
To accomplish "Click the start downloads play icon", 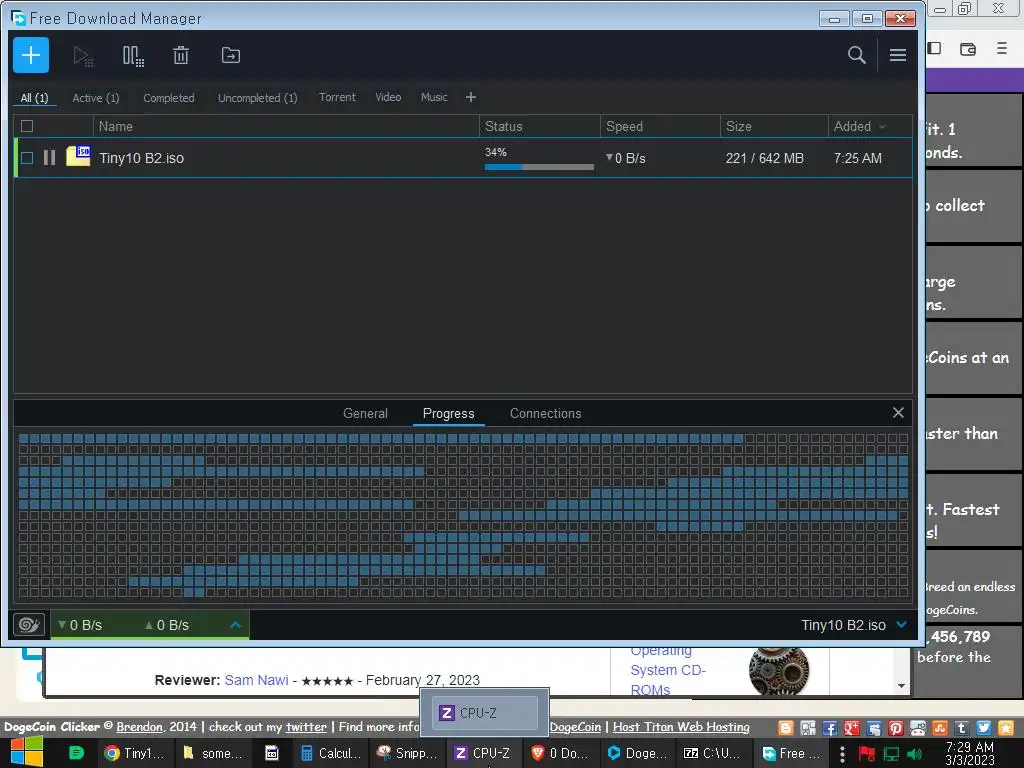I will [x=83, y=56].
